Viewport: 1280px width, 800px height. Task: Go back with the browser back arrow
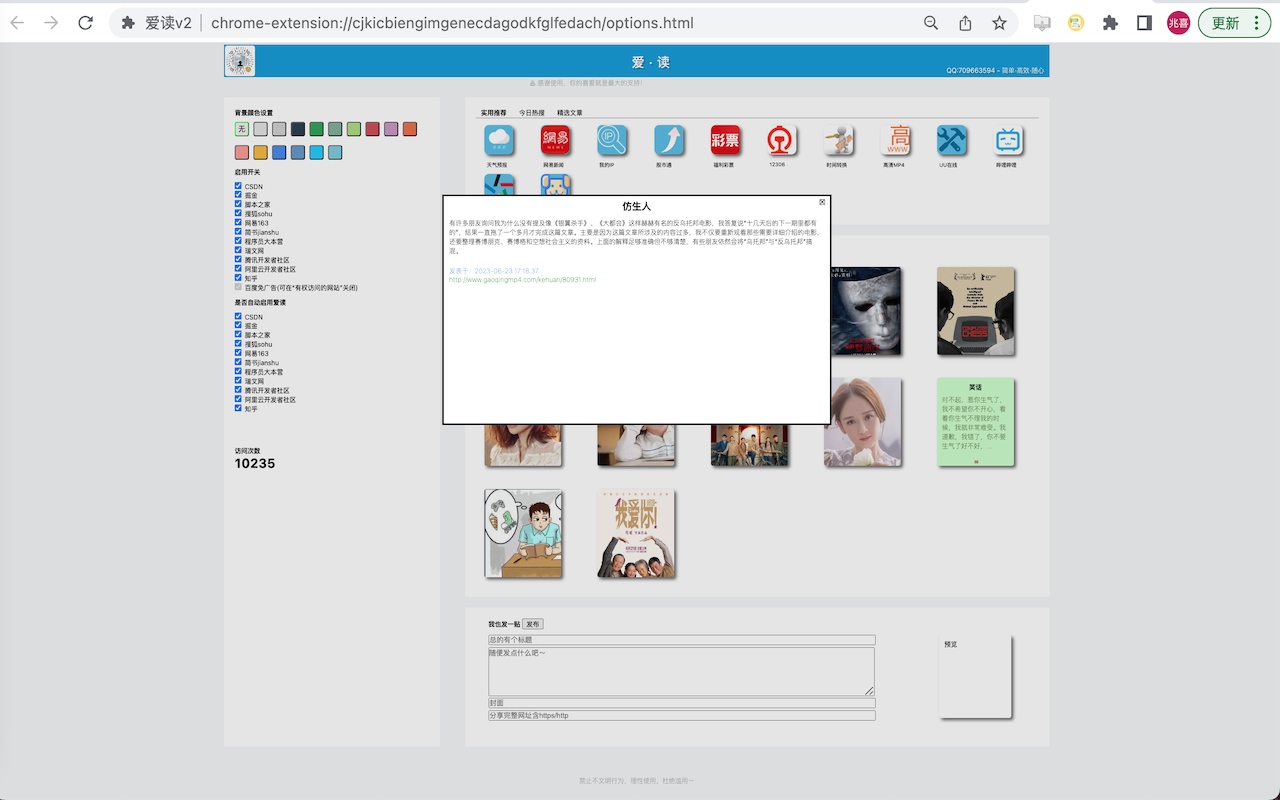pos(17,23)
